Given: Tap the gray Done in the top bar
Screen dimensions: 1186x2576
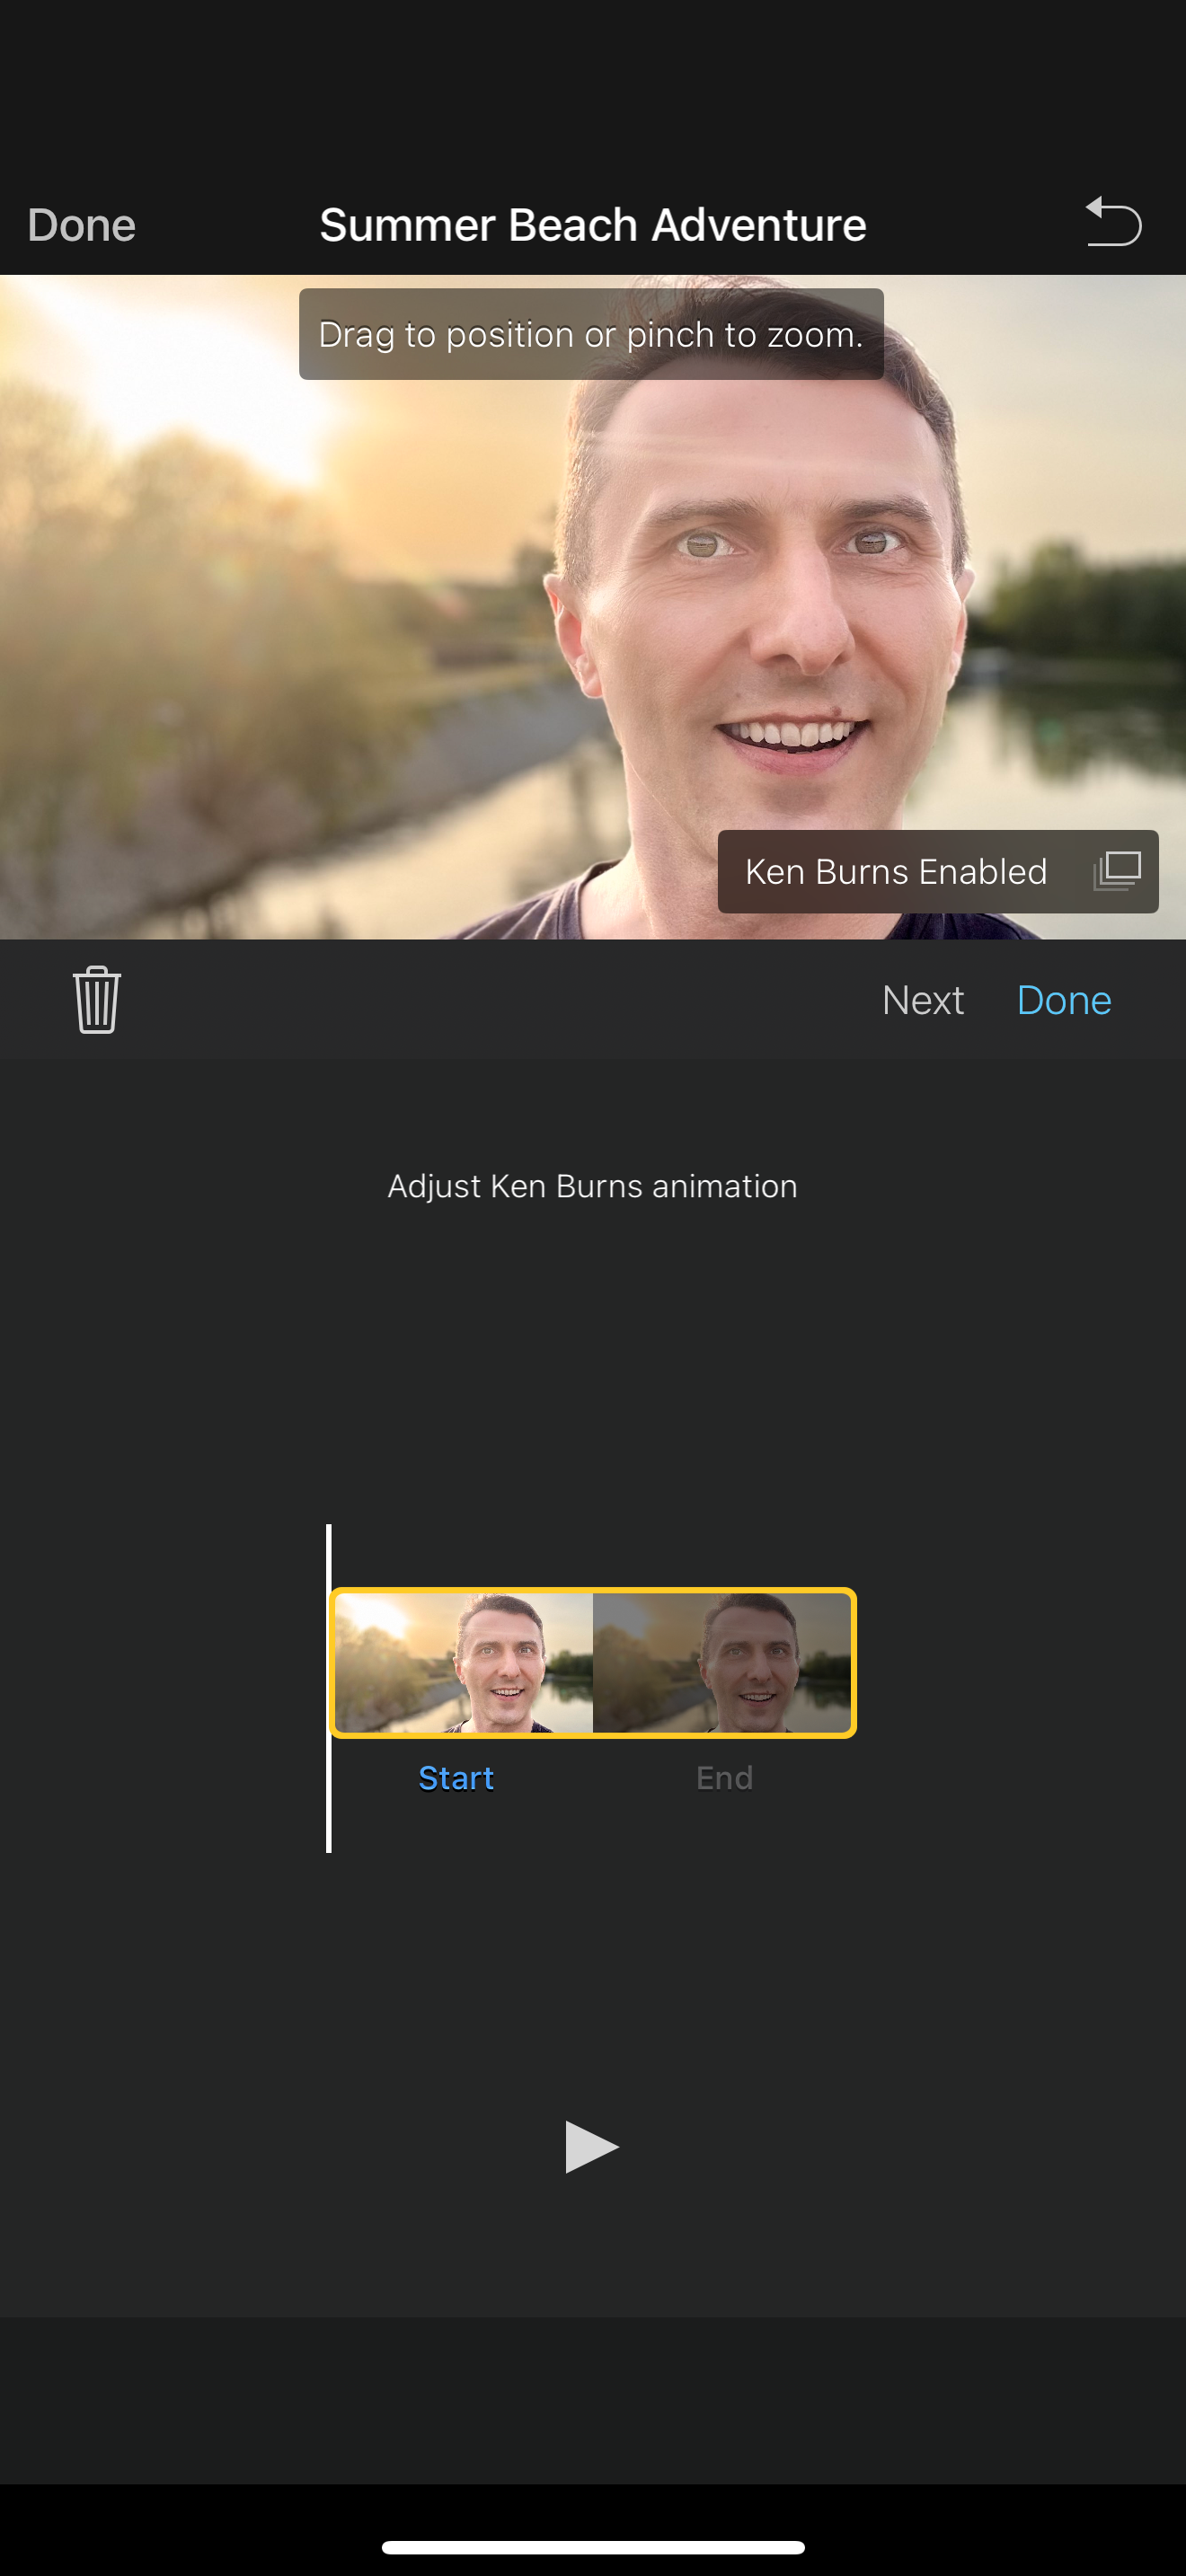Looking at the screenshot, I should (x=81, y=225).
